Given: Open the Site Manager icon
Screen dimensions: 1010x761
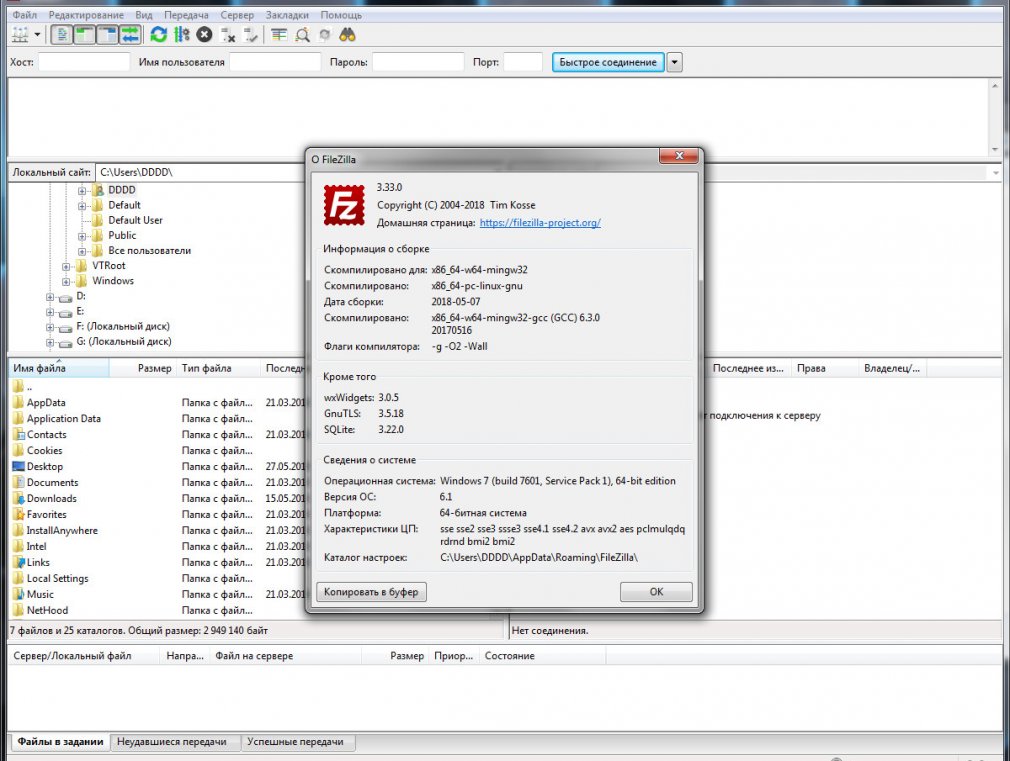Looking at the screenshot, I should pyautogui.click(x=20, y=35).
